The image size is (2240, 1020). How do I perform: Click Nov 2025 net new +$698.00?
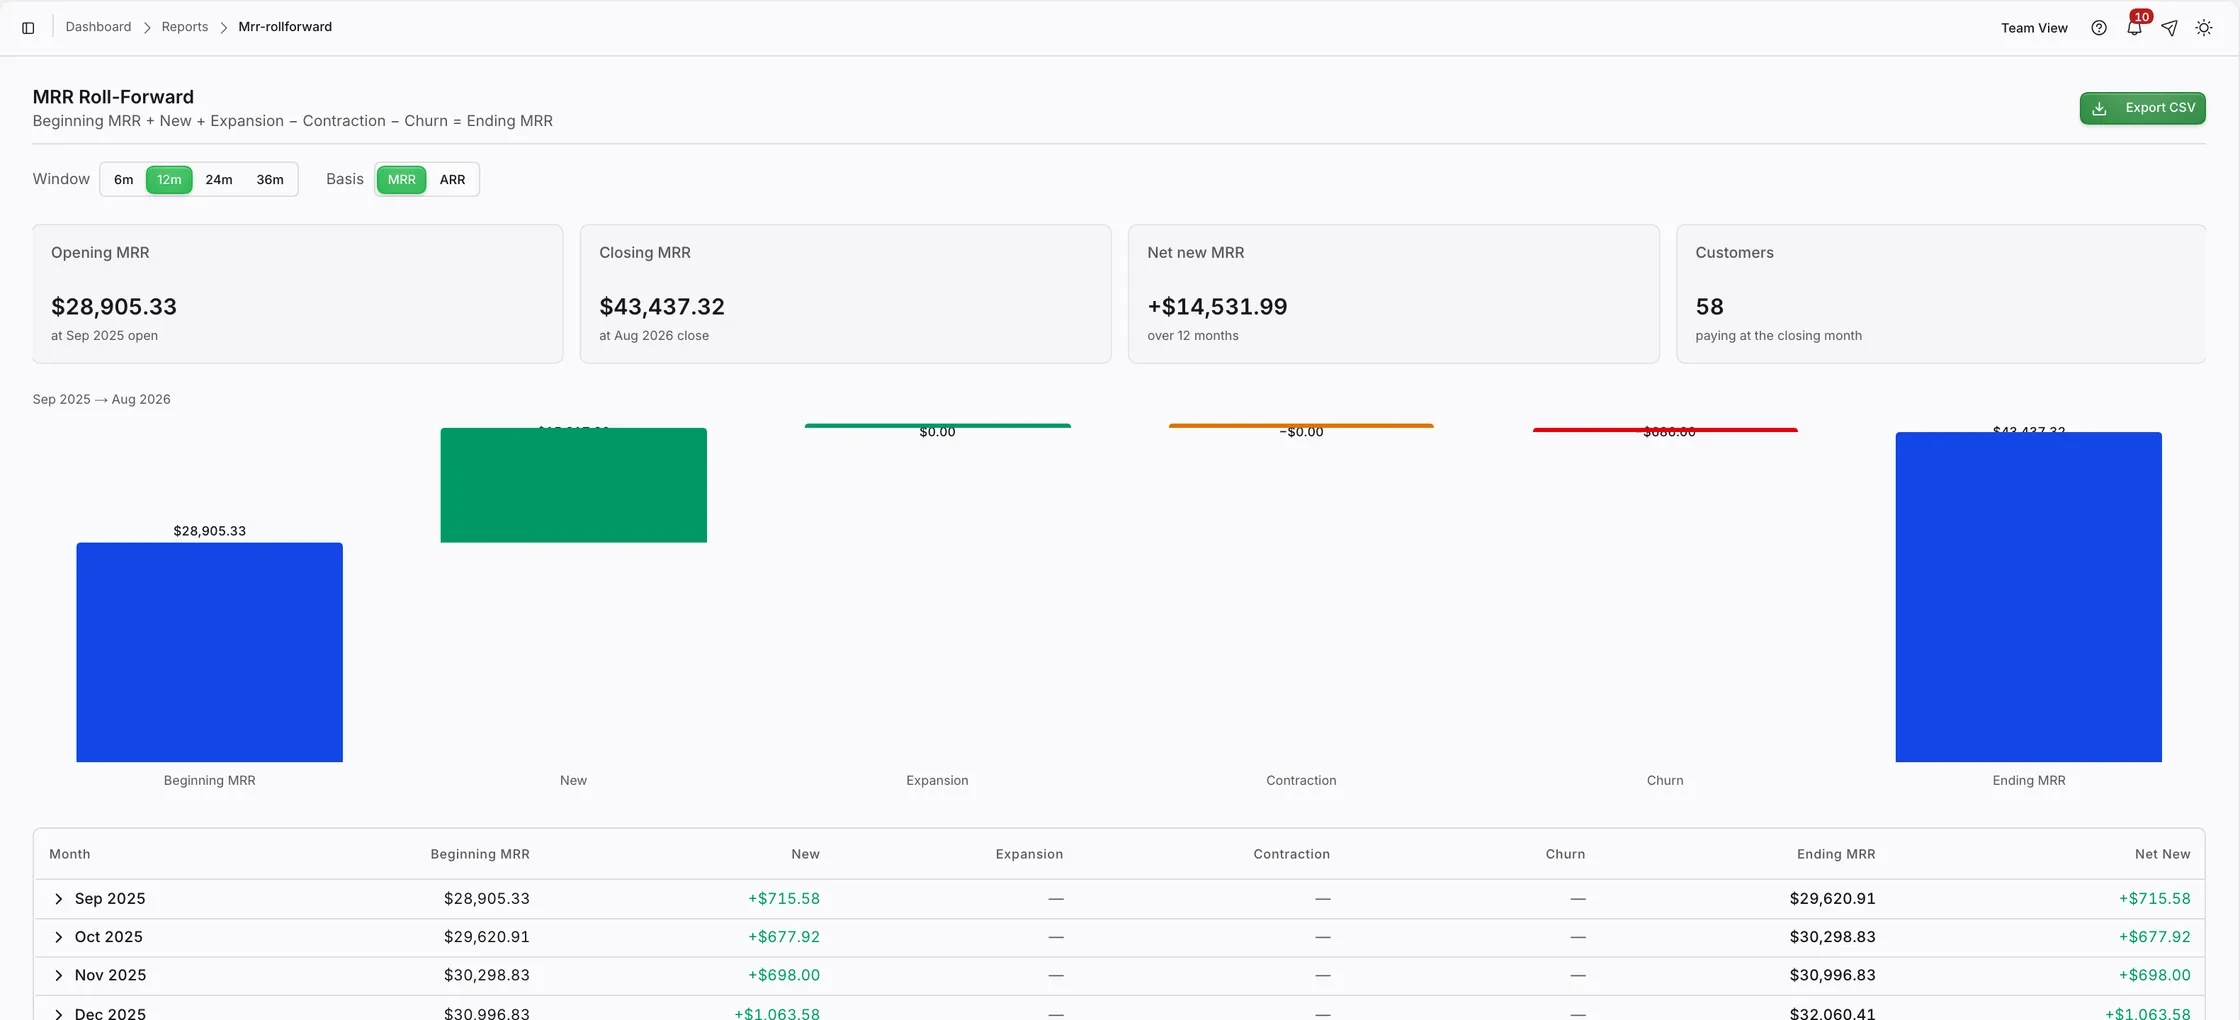tap(2154, 975)
